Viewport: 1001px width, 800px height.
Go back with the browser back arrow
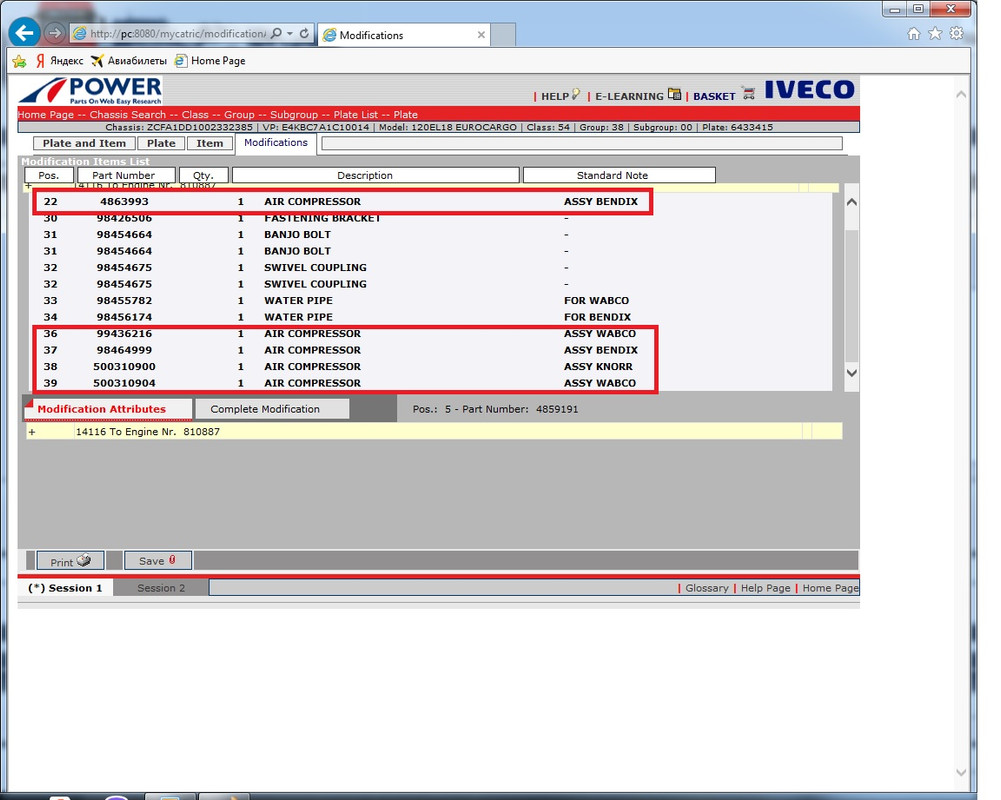click(25, 33)
